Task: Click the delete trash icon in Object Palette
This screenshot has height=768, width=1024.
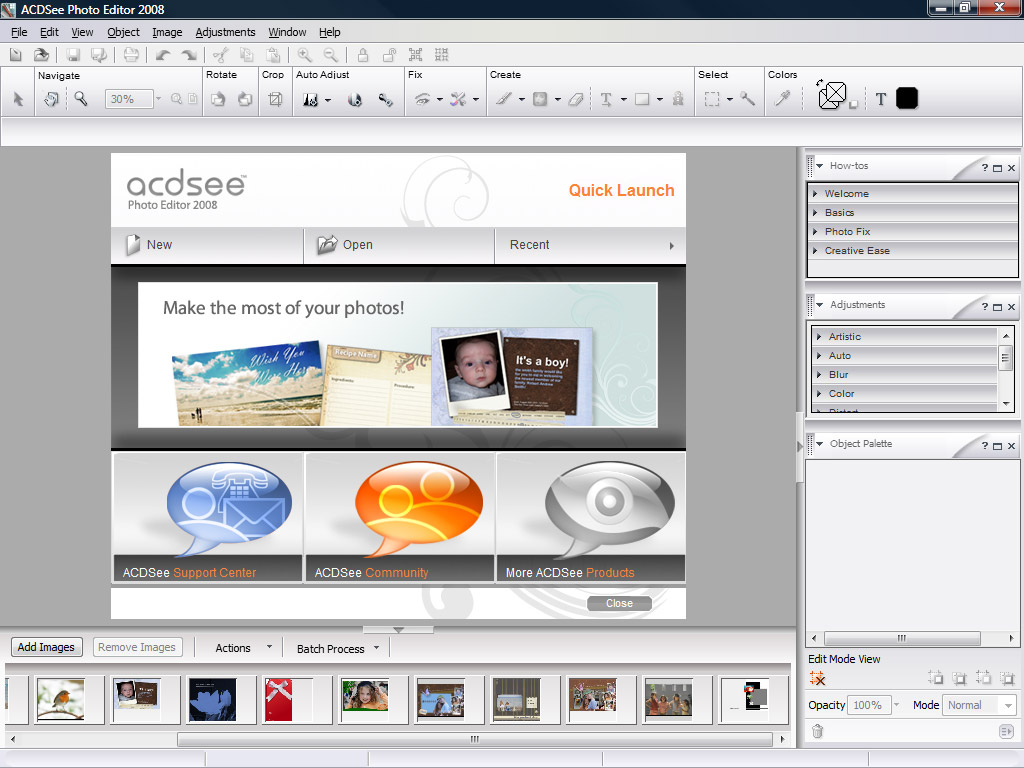Action: pos(817,731)
